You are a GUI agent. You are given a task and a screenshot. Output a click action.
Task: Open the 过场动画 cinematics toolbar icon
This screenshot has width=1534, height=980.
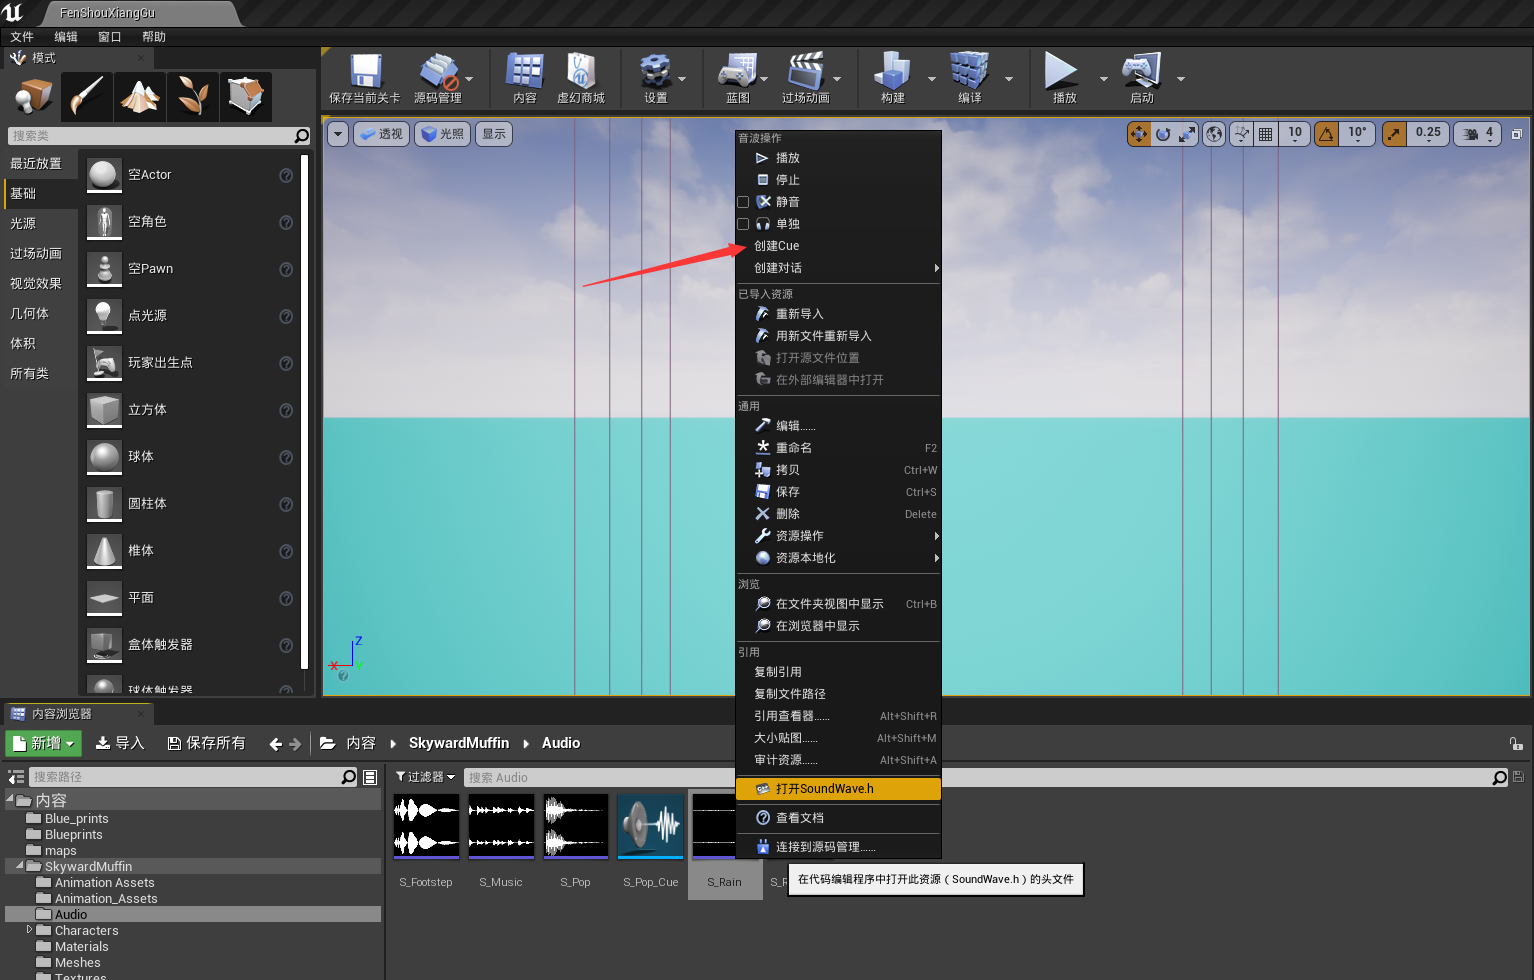tap(806, 78)
